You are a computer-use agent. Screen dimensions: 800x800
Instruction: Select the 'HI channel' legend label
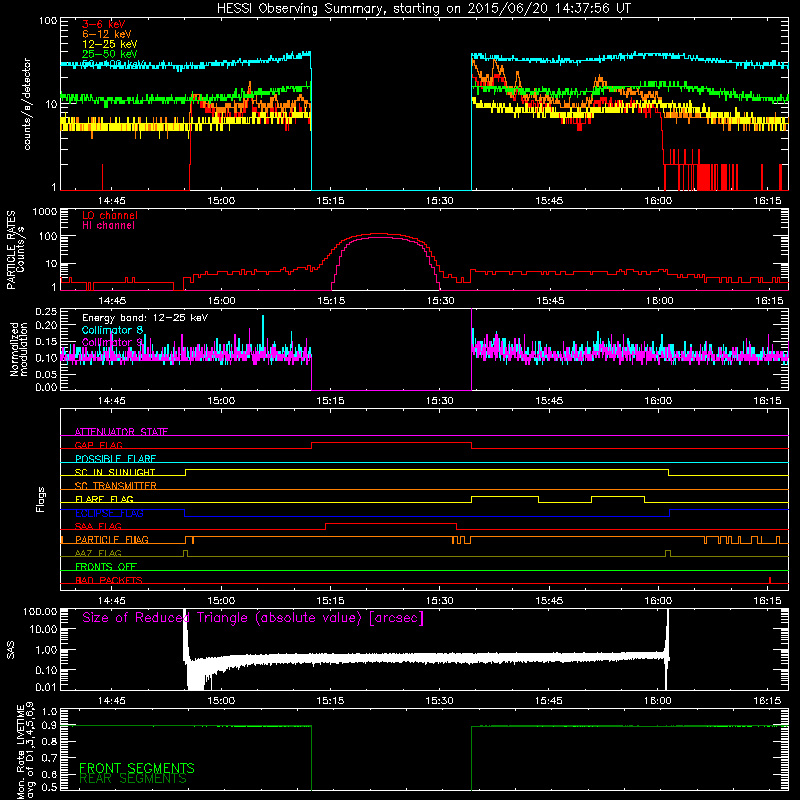[x=108, y=226]
